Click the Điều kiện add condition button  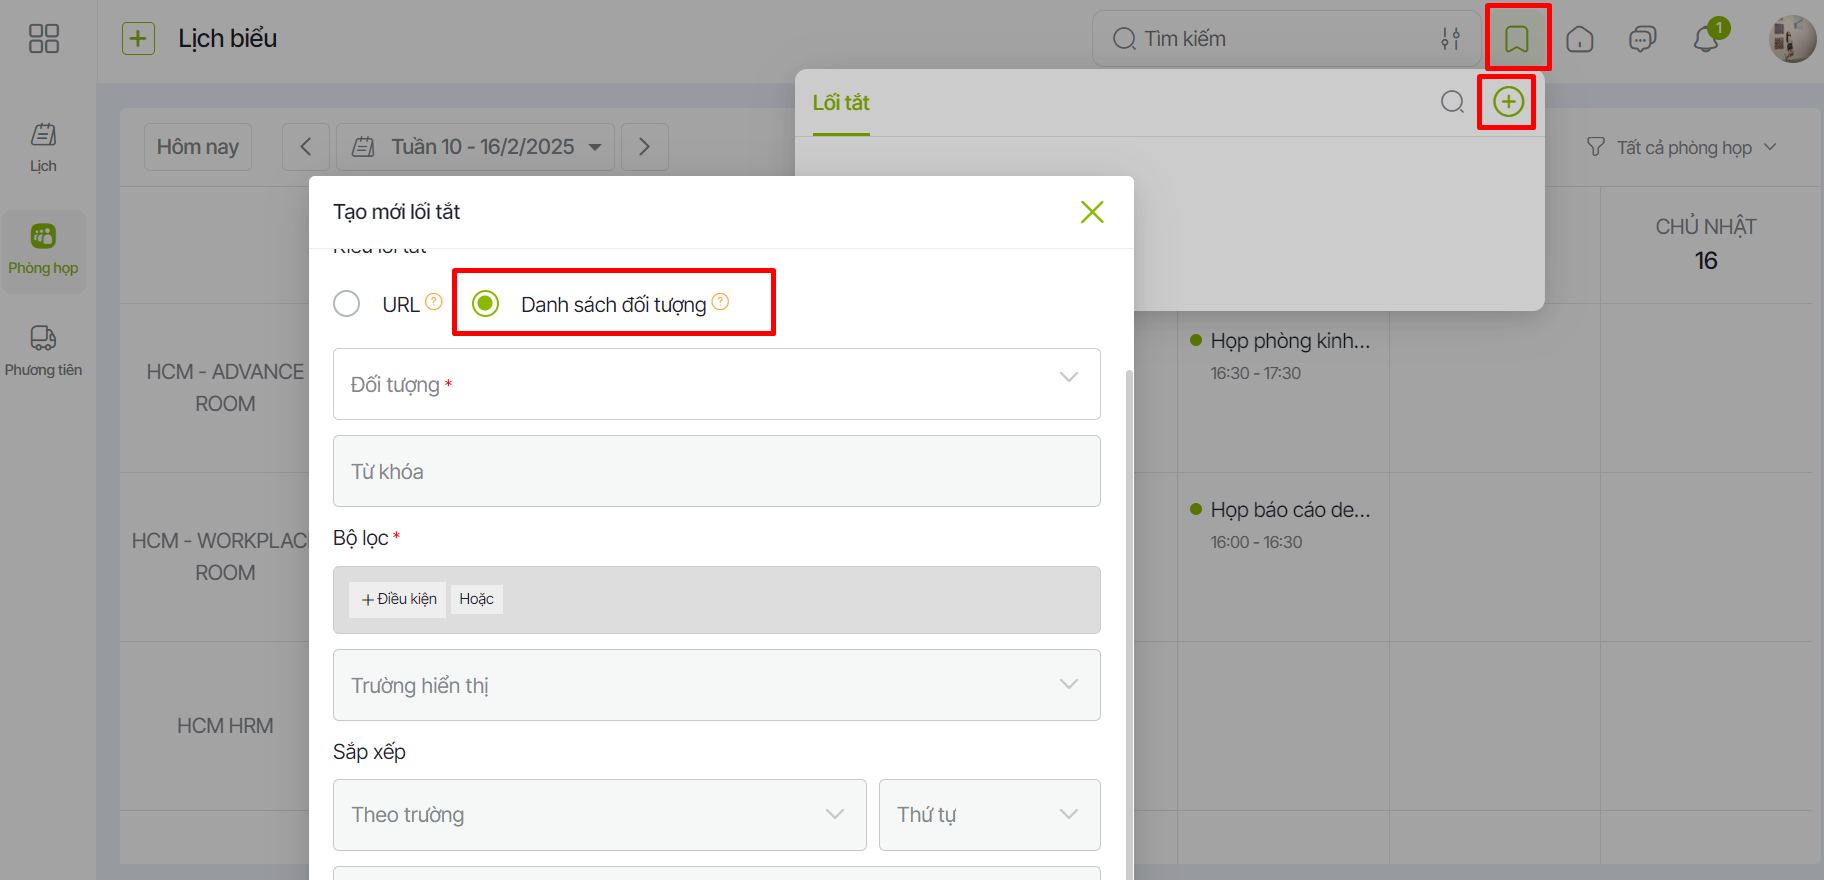pos(399,599)
